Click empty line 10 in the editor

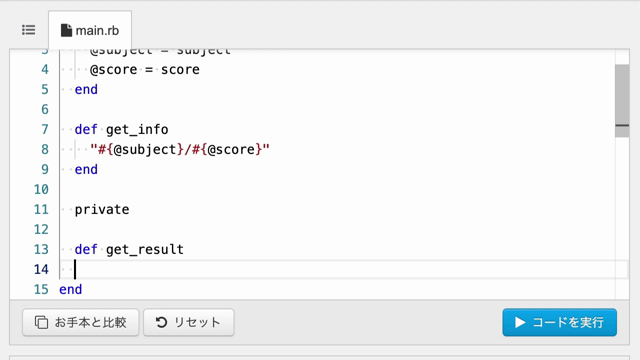tap(337, 189)
